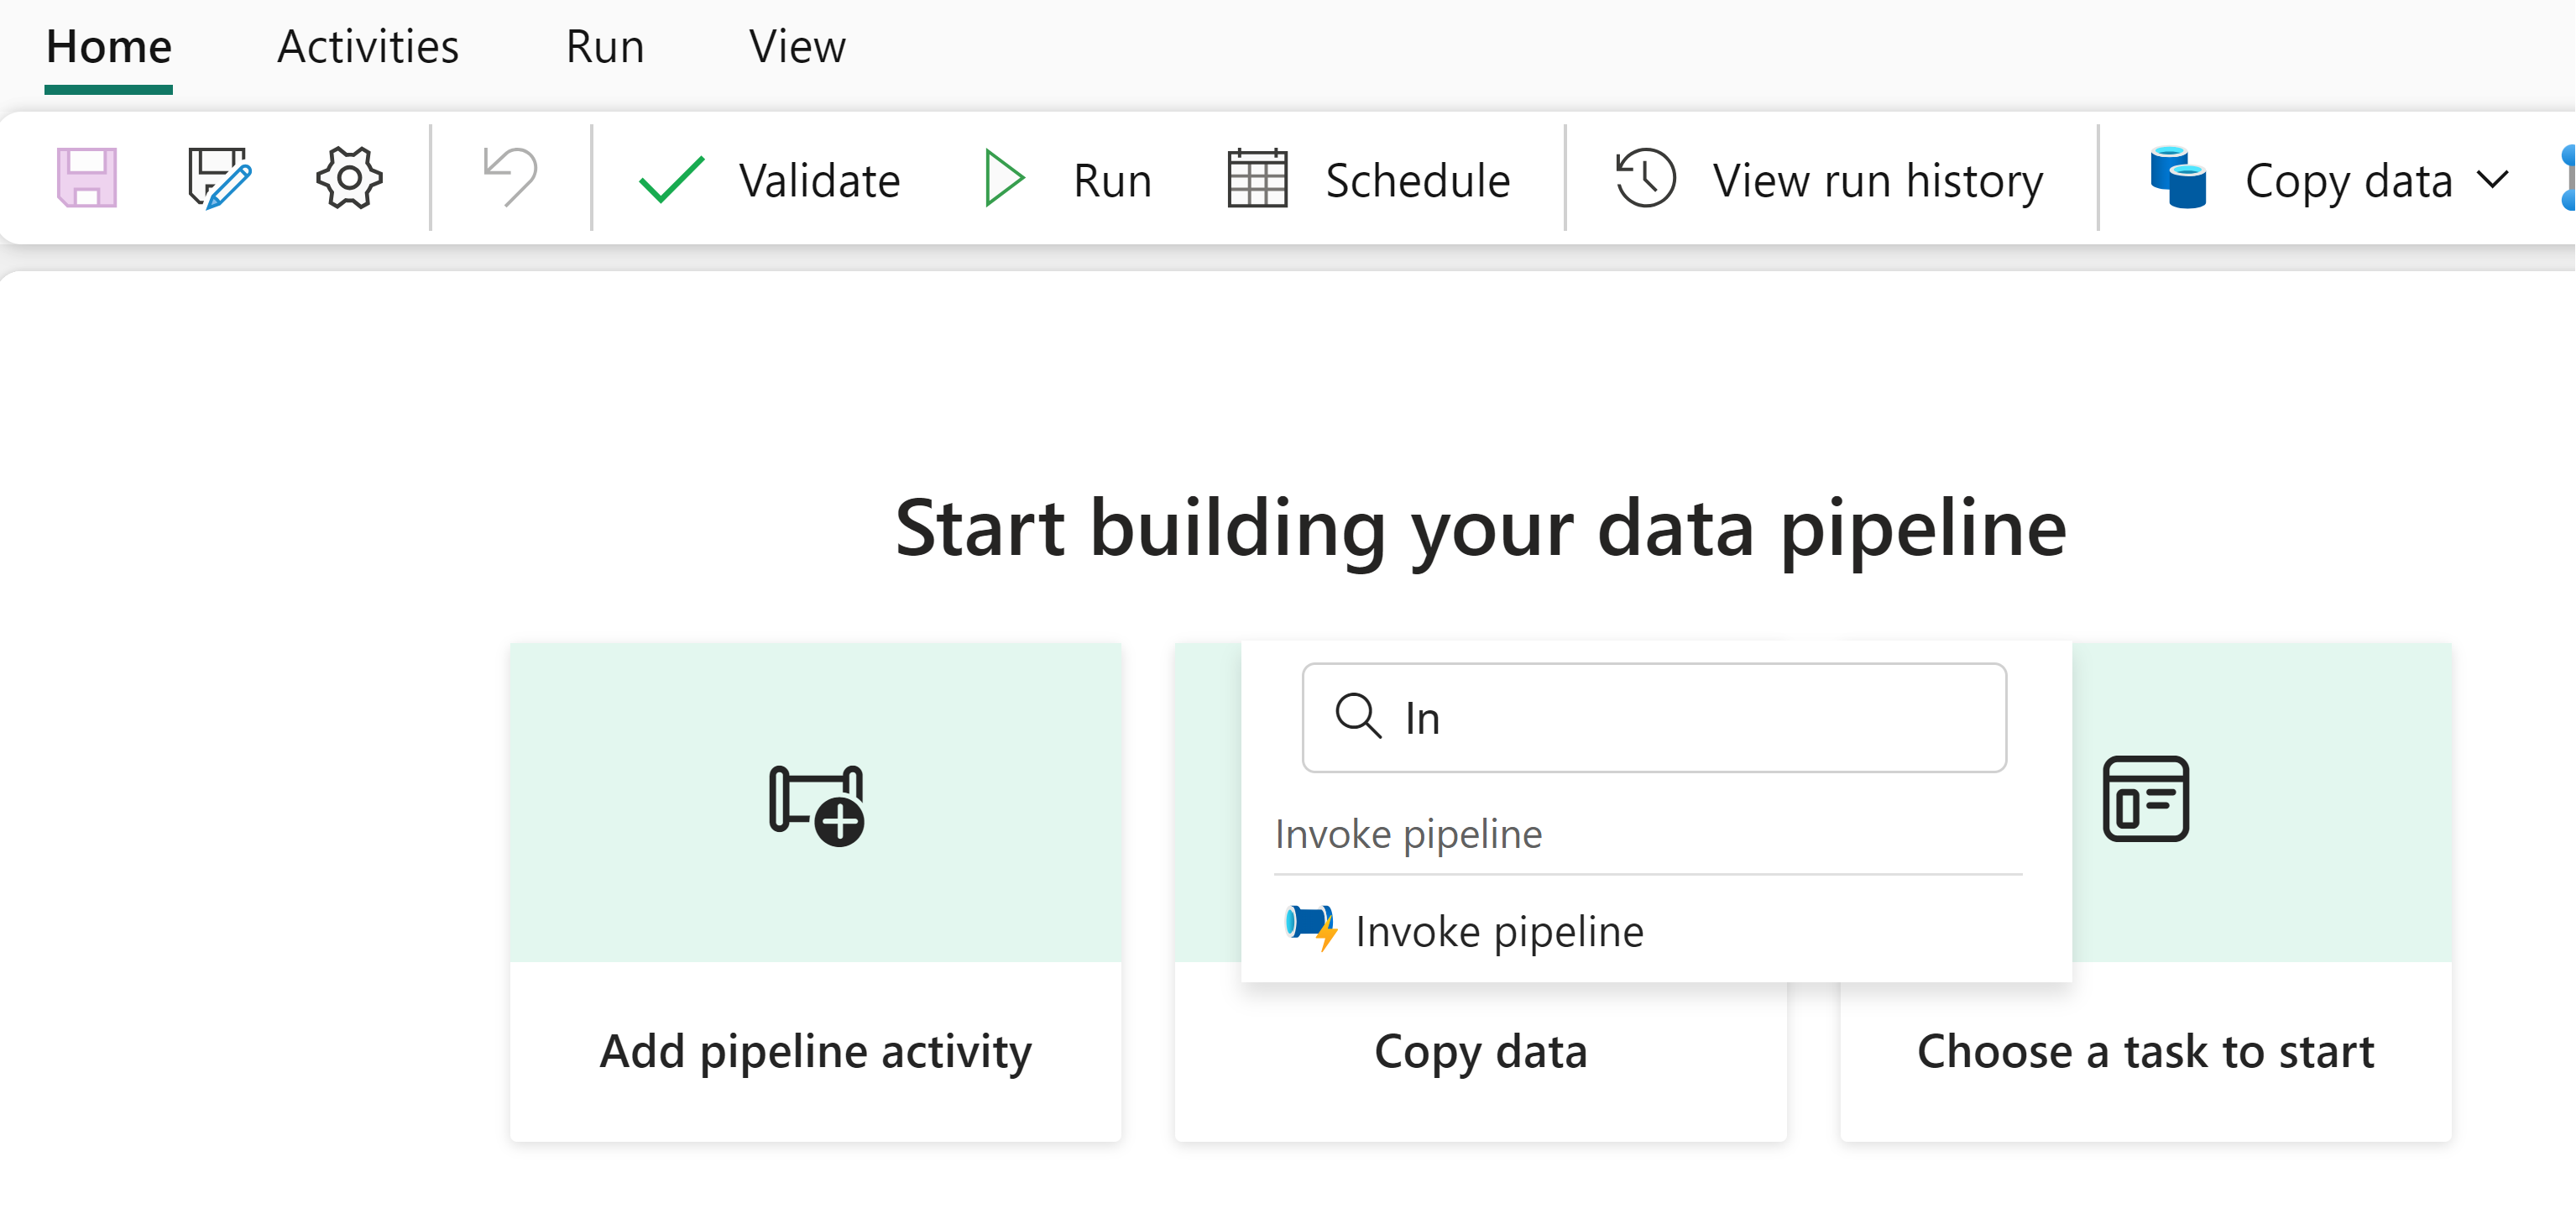
Task: Click the green Run play icon
Action: point(1003,179)
